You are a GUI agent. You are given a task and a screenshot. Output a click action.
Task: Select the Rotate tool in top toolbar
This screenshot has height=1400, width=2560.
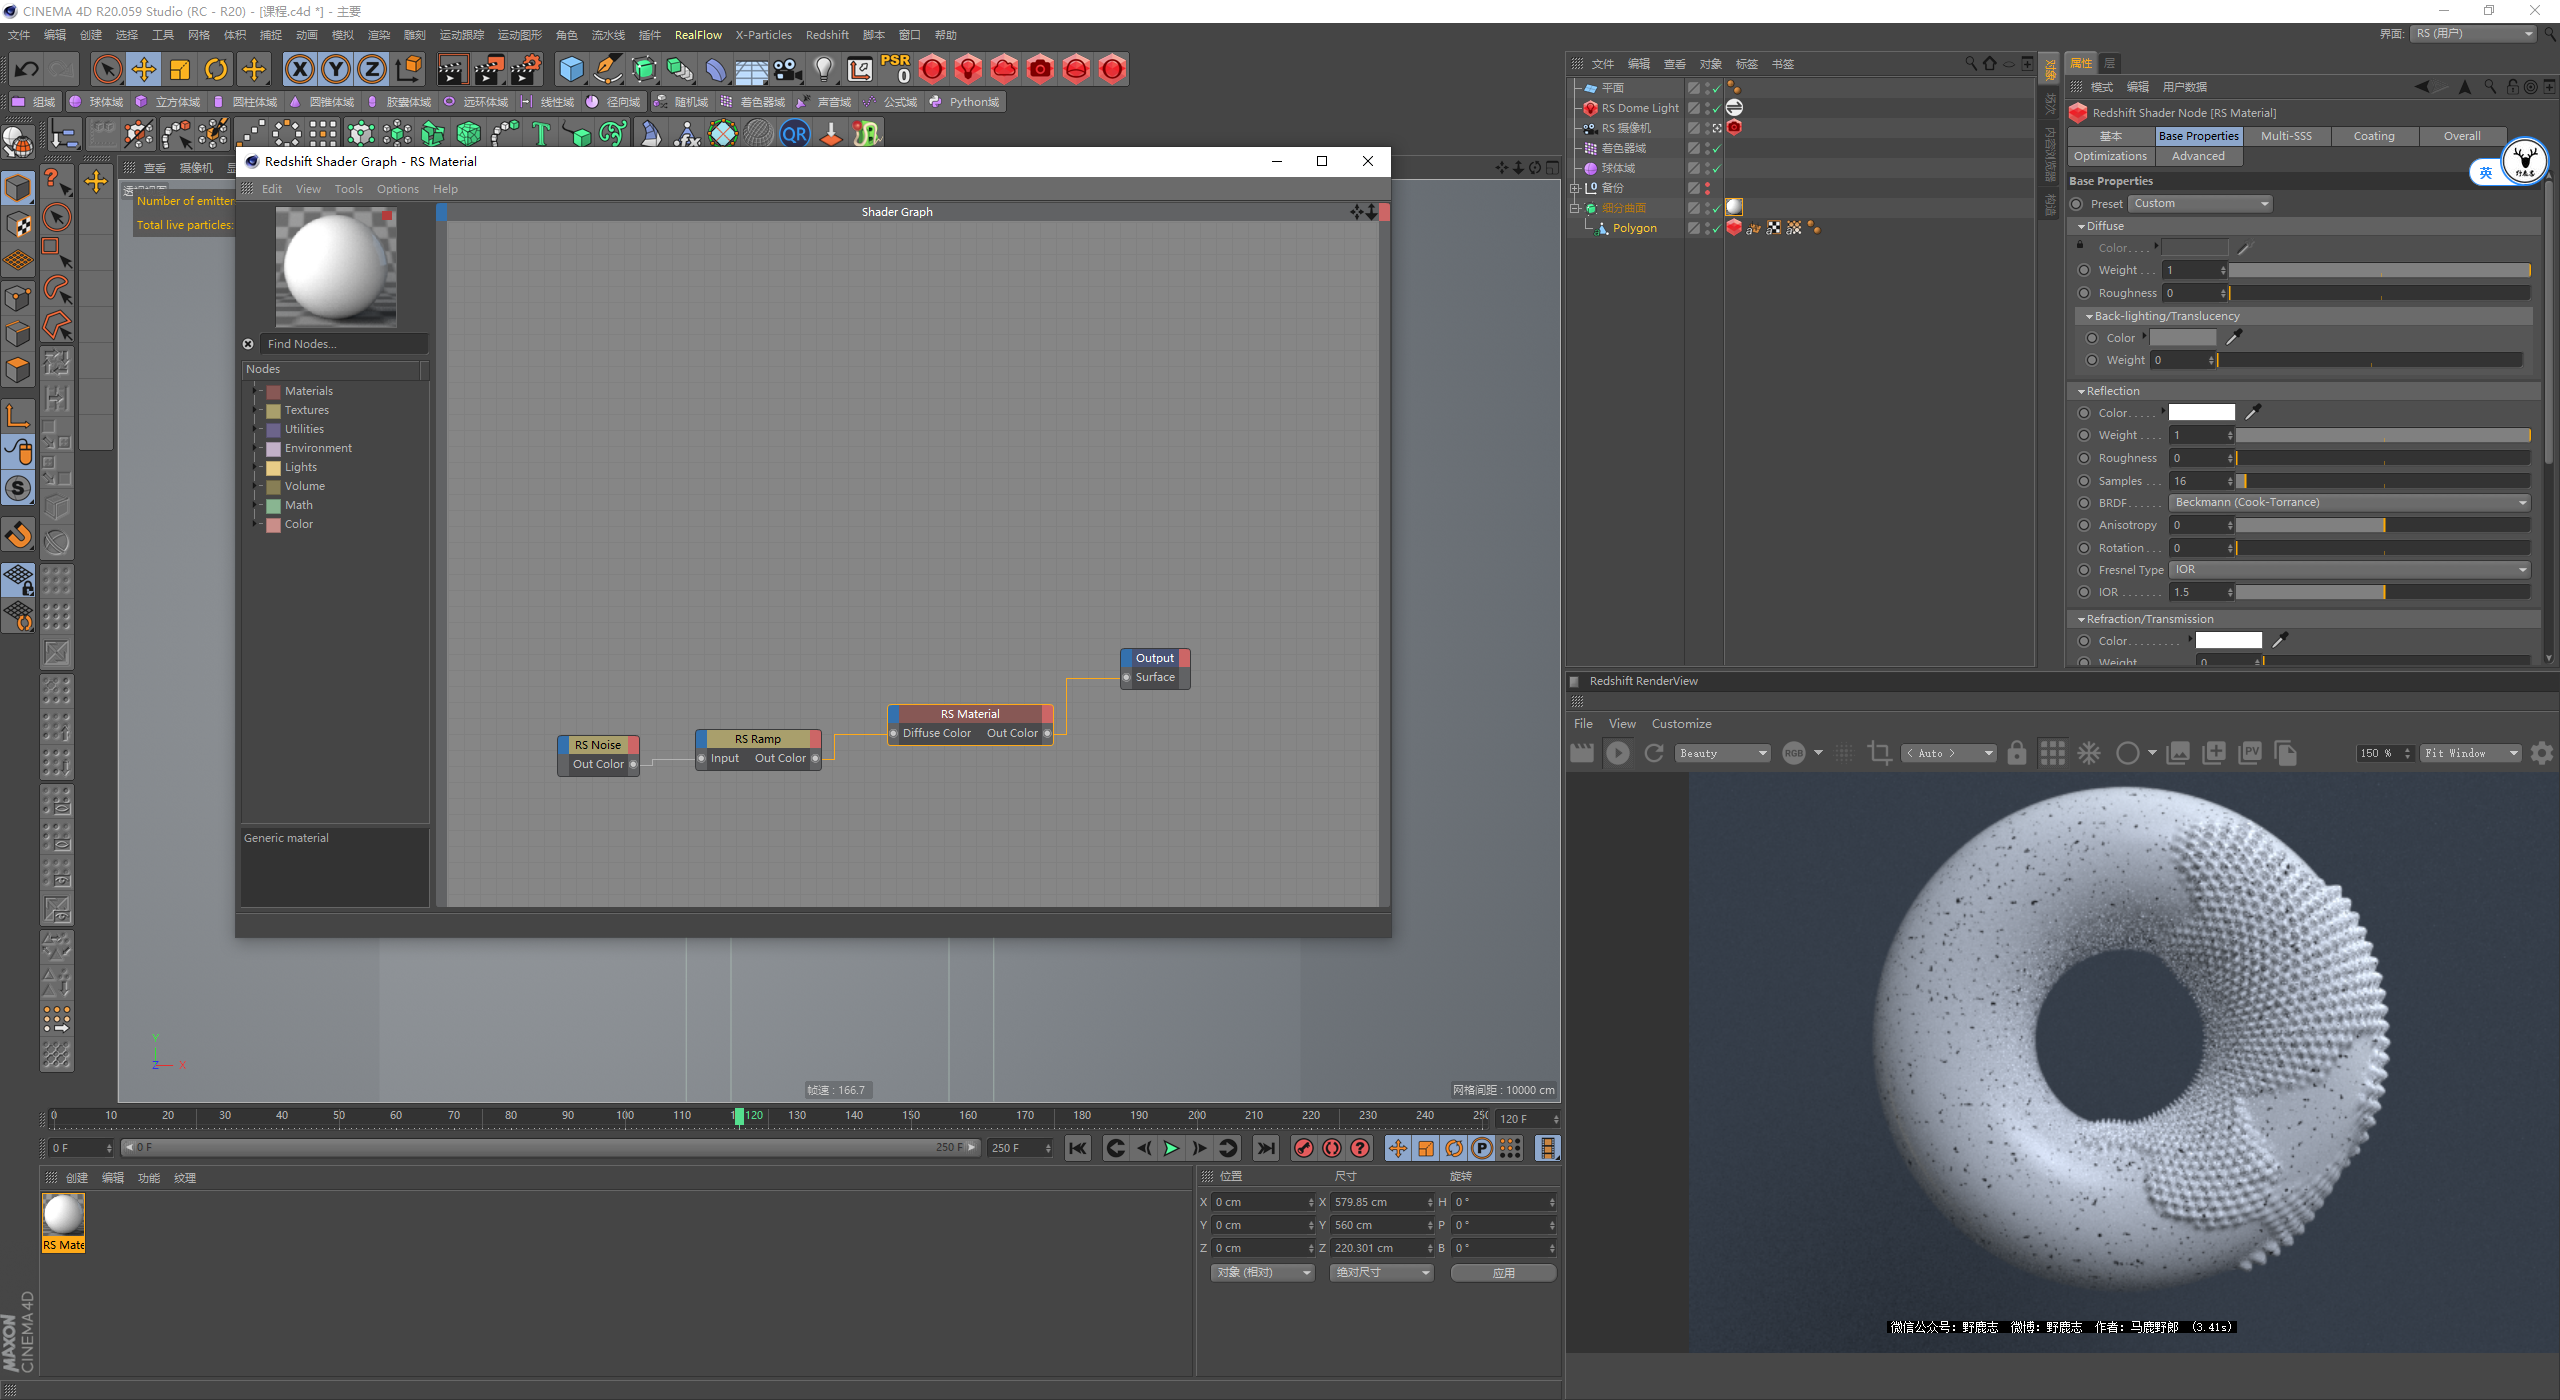216,69
